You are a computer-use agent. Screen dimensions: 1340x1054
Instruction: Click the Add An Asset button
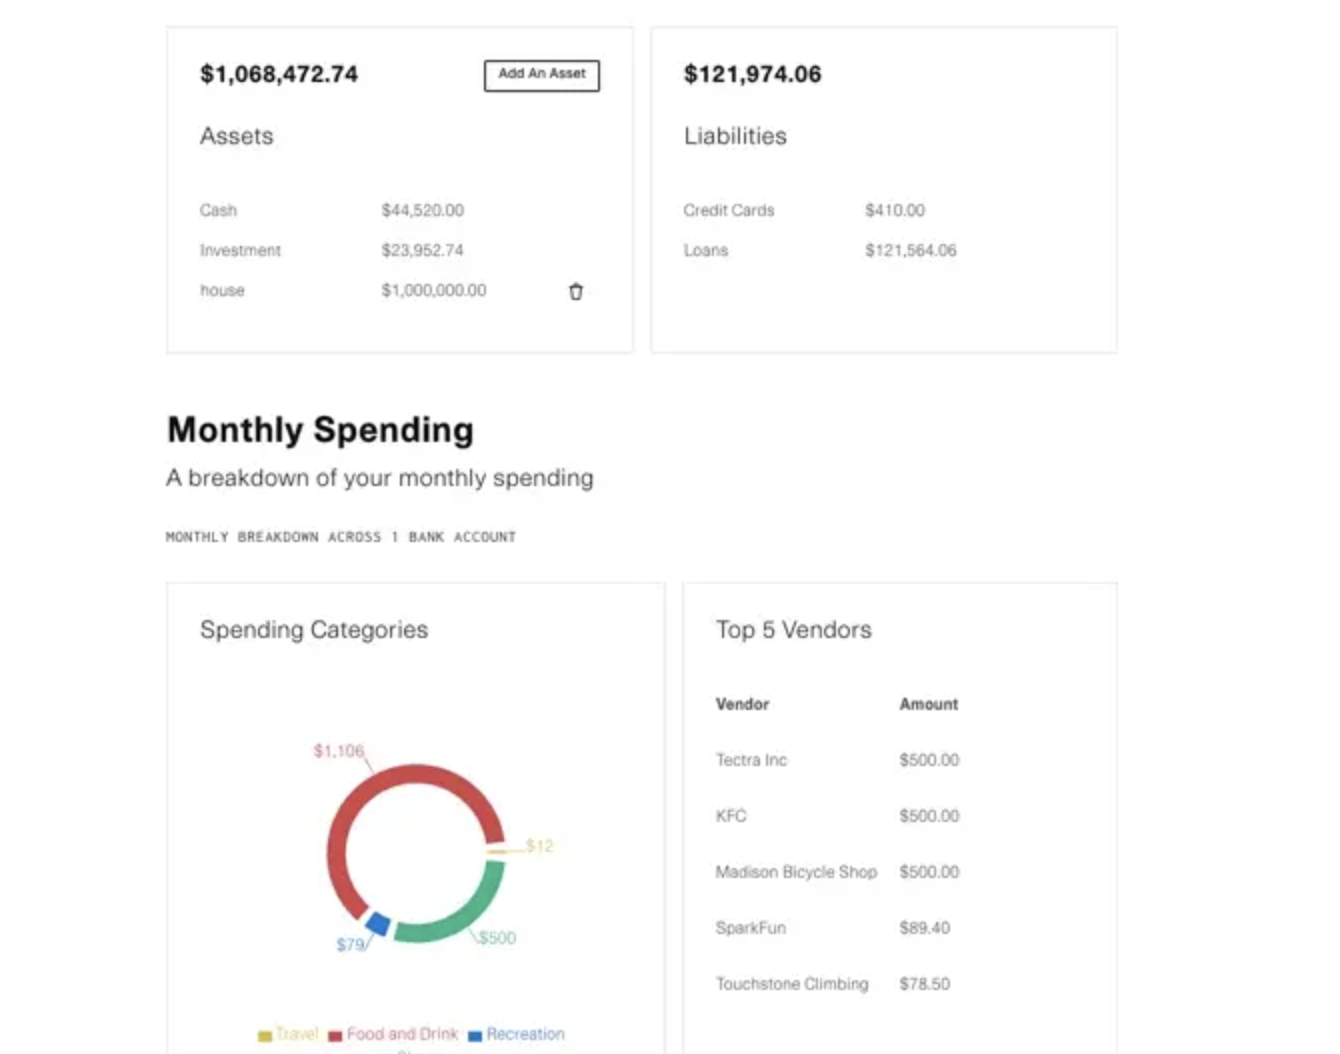pyautogui.click(x=541, y=75)
